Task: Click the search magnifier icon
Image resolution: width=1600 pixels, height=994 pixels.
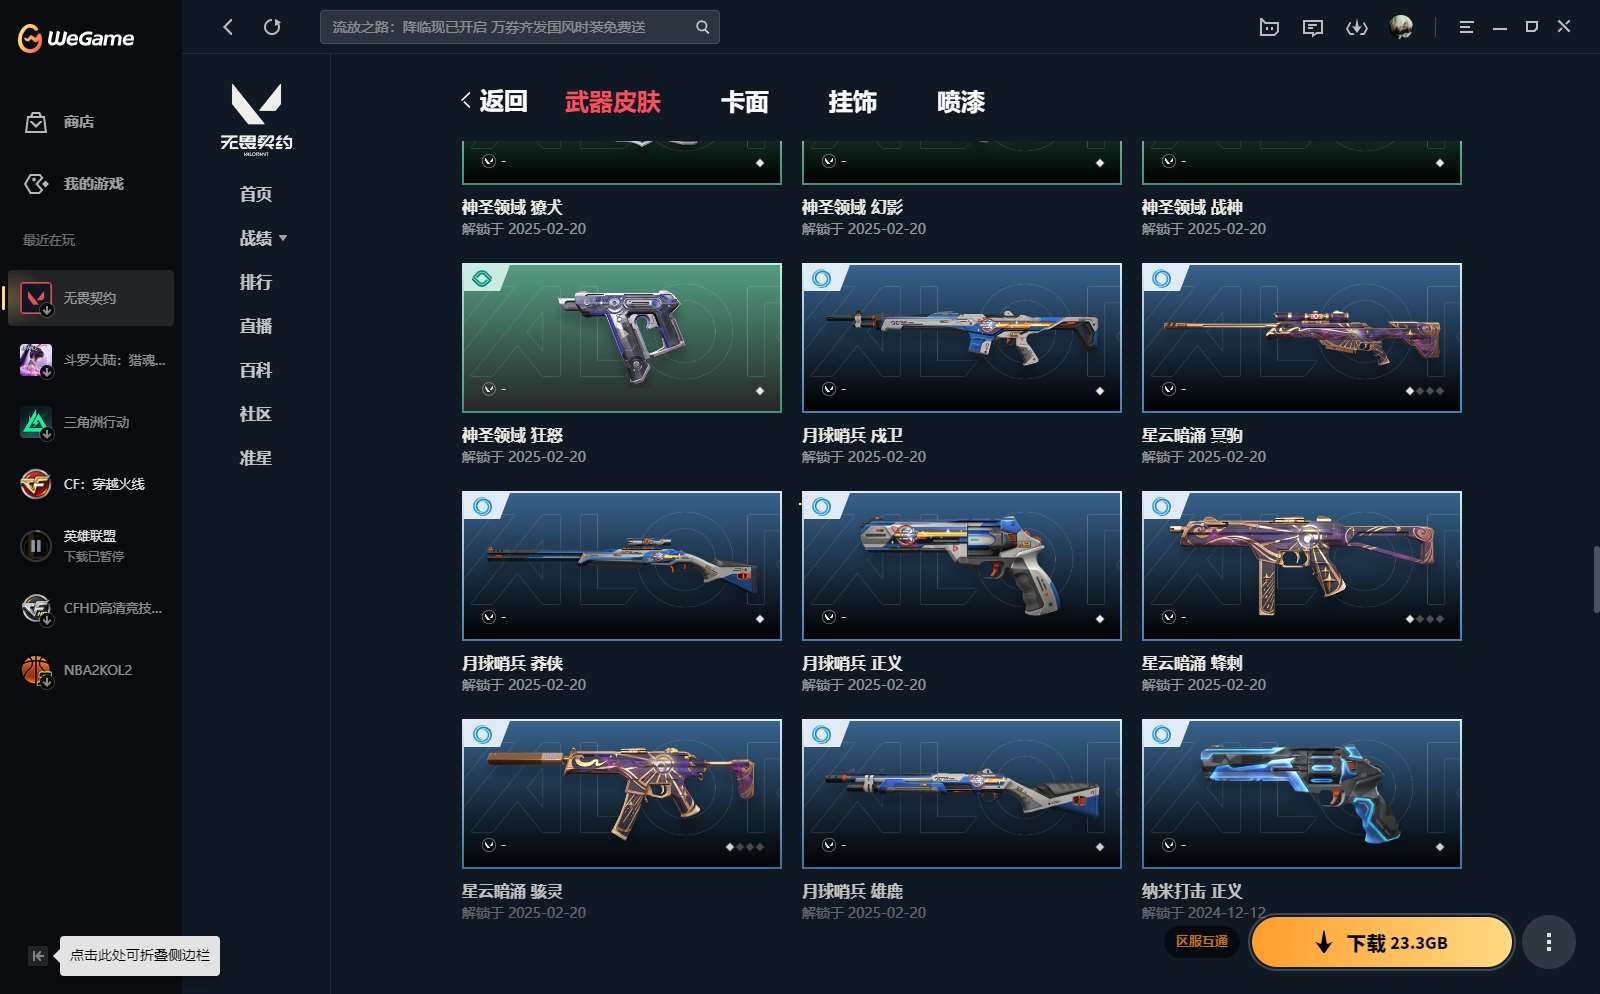Action: point(702,27)
